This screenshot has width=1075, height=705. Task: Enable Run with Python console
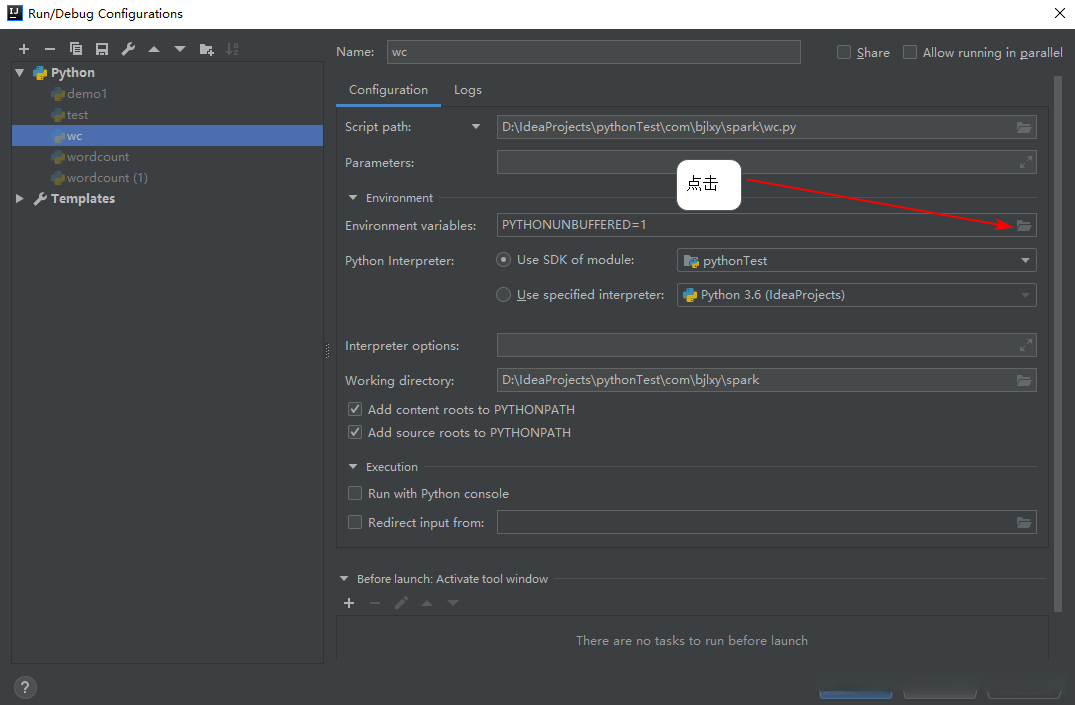[x=355, y=493]
